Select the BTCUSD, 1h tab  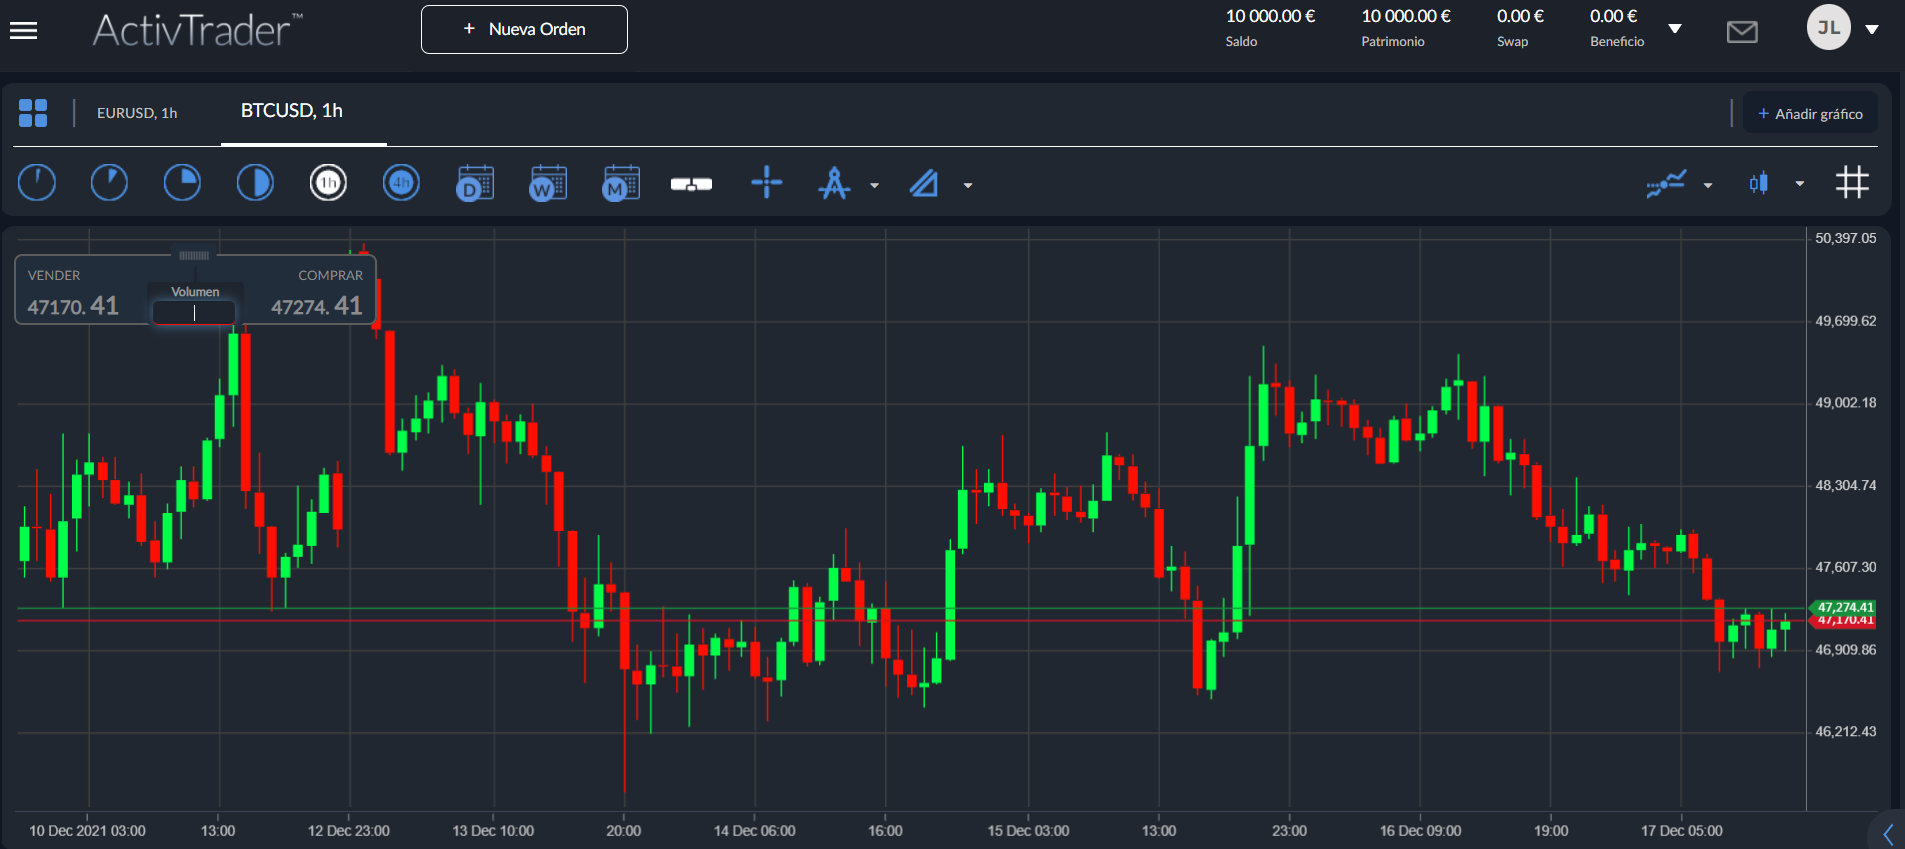291,111
